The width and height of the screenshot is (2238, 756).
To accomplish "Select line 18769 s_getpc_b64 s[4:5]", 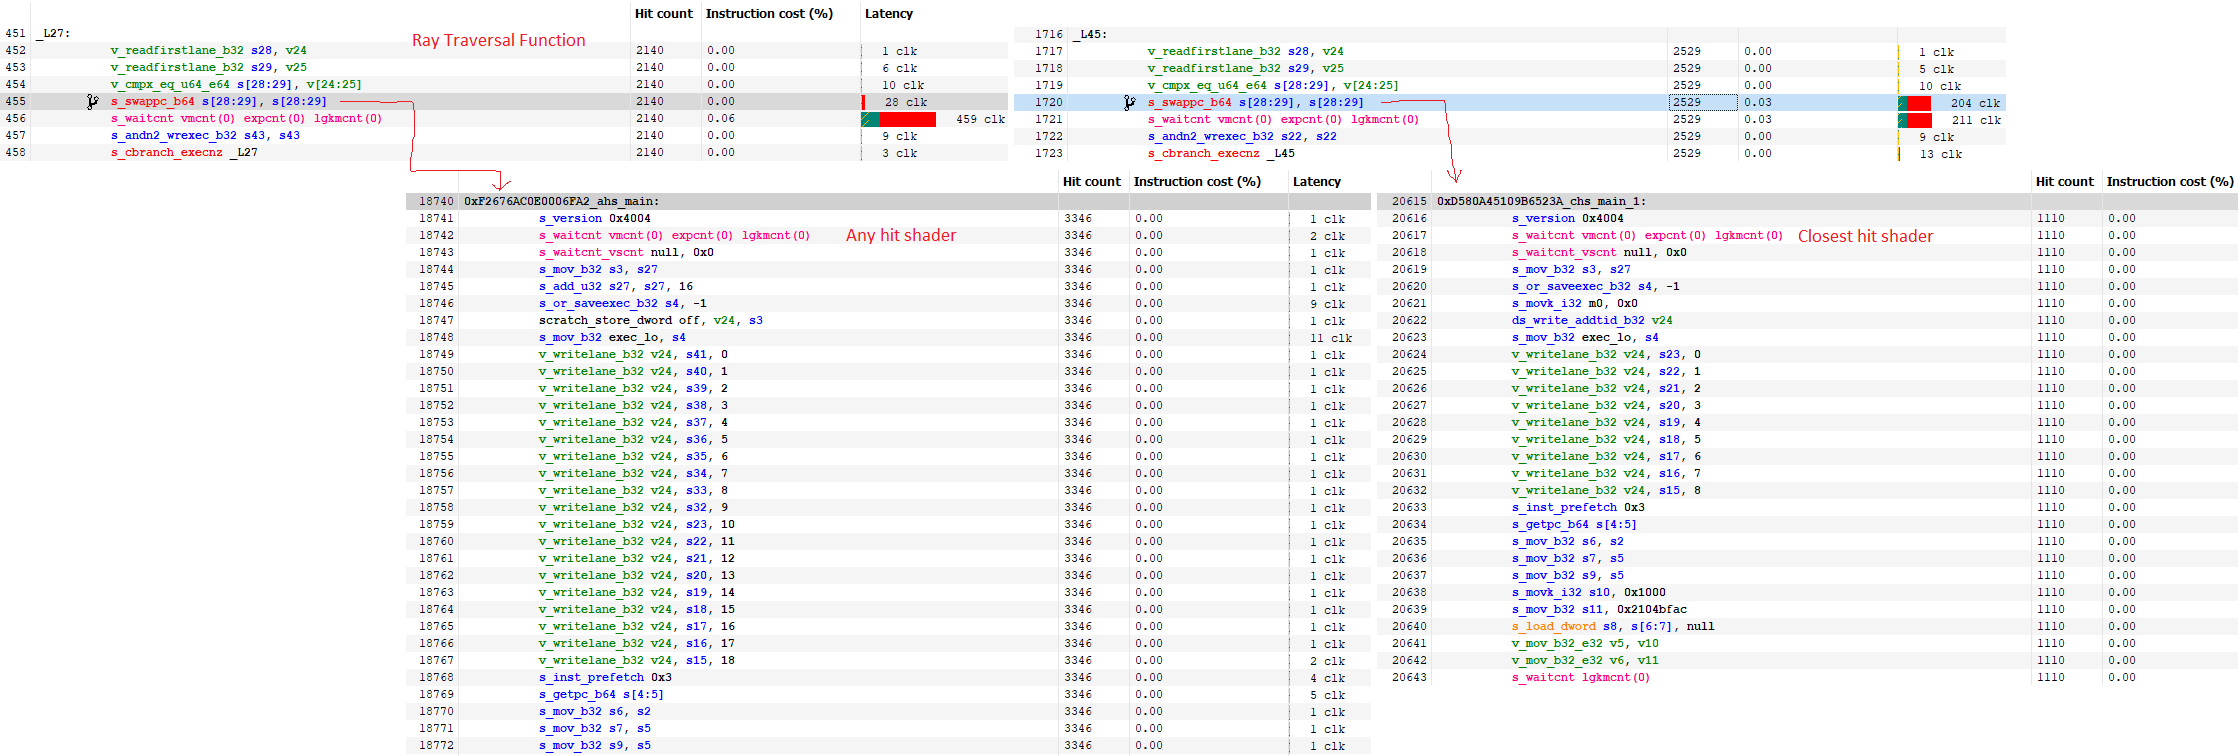I will pyautogui.click(x=601, y=694).
